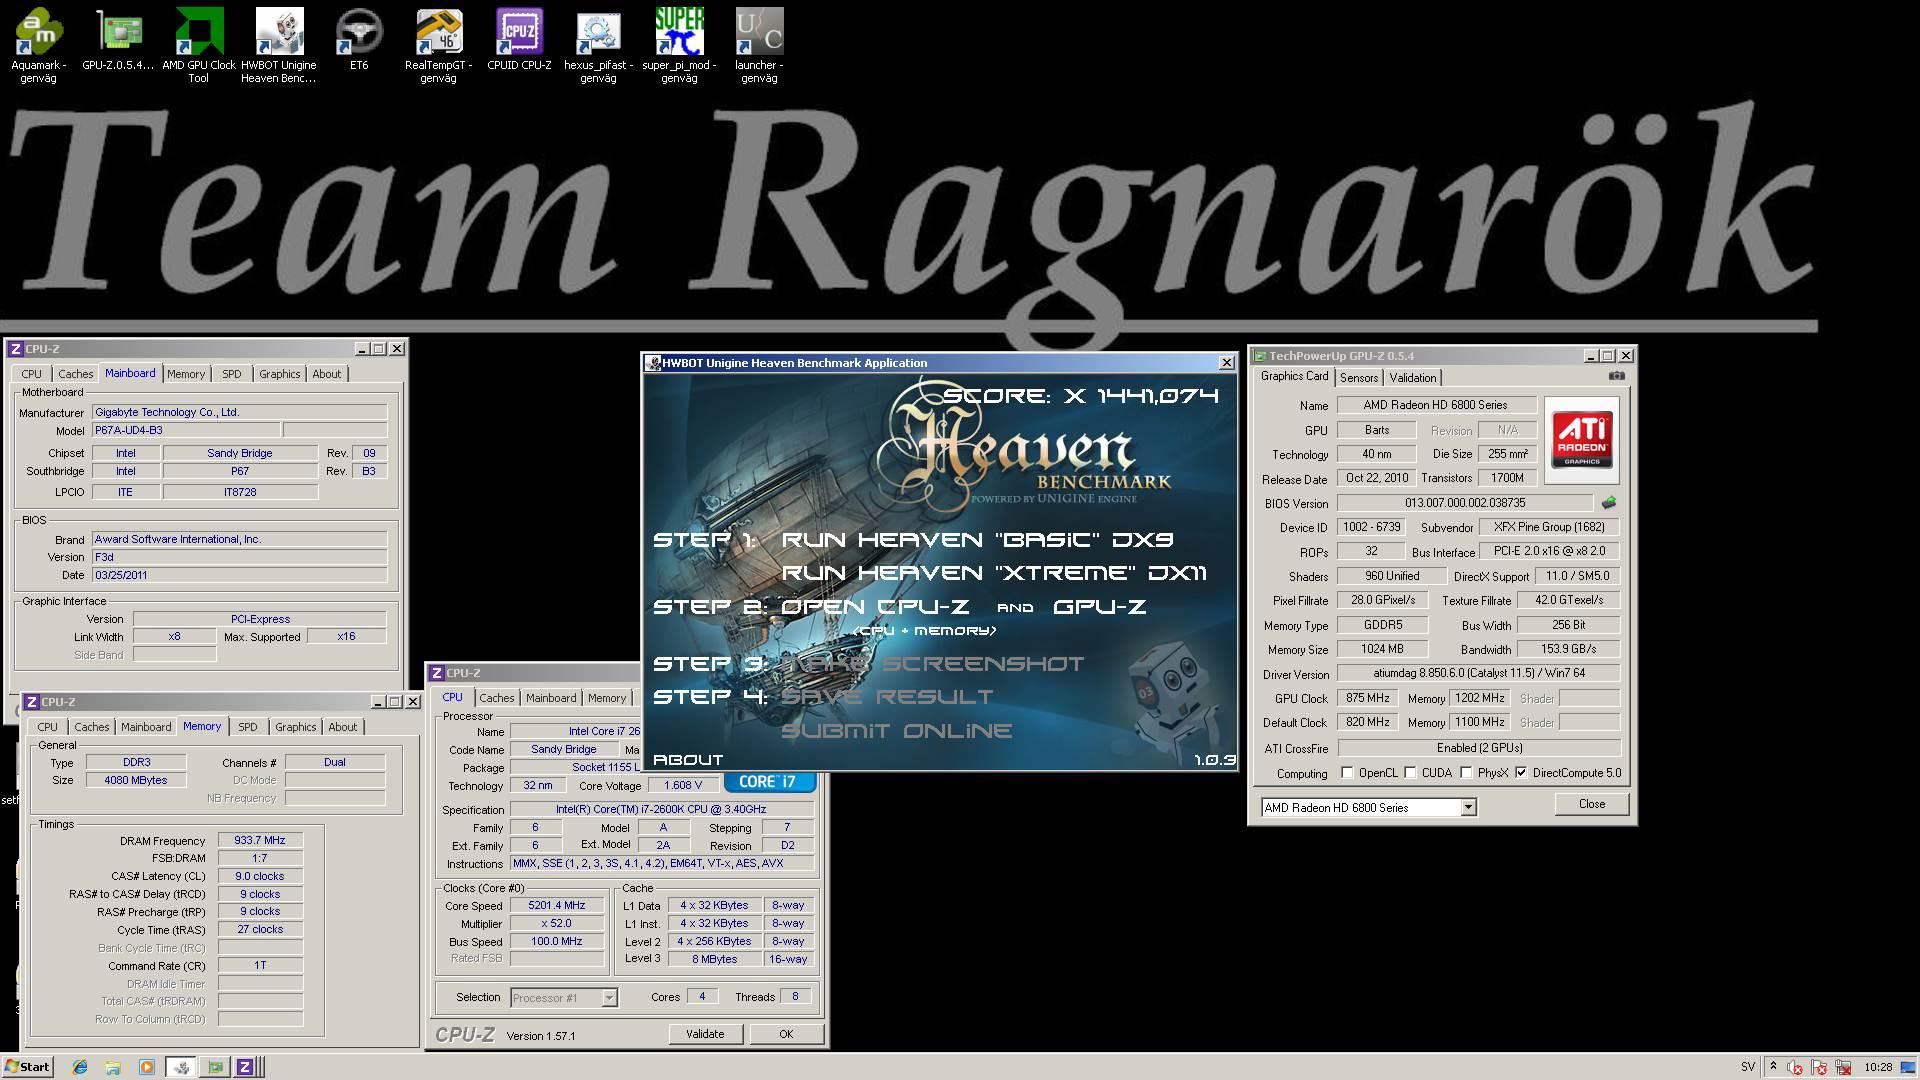Take GPU-Z screenshot with camera icon
The width and height of the screenshot is (1920, 1080).
pyautogui.click(x=1617, y=376)
